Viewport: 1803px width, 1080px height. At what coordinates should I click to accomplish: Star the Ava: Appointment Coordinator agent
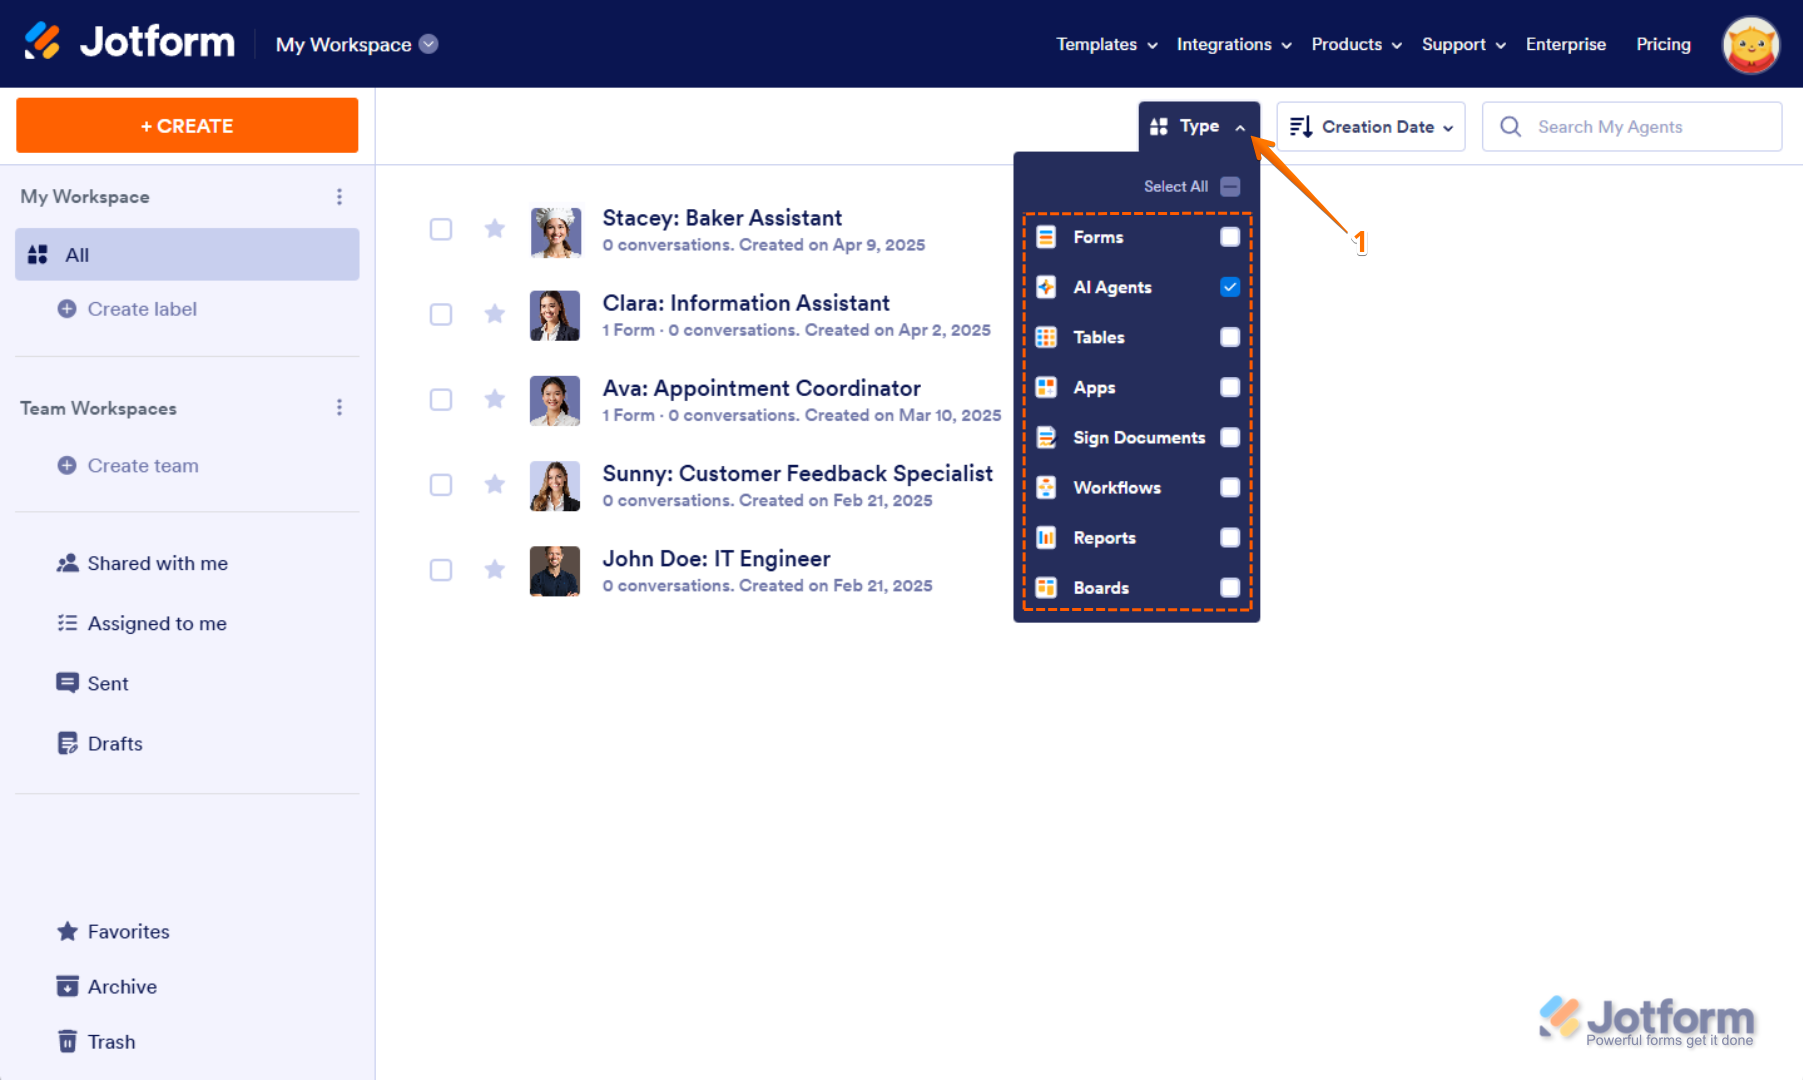(x=494, y=399)
